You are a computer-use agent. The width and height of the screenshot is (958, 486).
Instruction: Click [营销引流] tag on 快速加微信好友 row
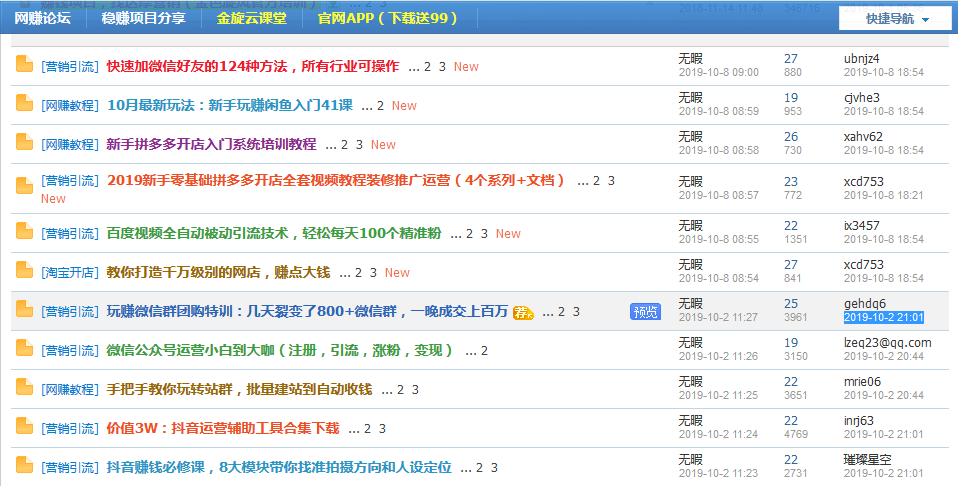70,67
